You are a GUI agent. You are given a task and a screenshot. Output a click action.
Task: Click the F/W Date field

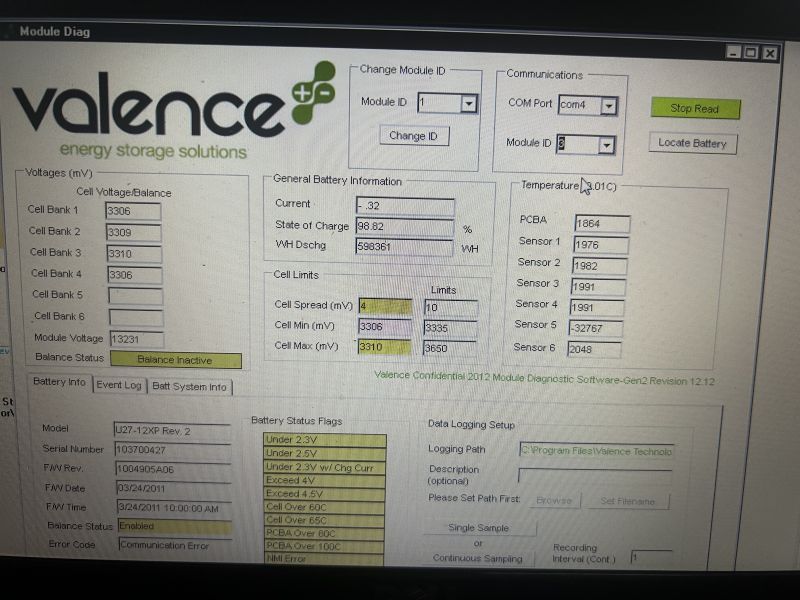point(174,488)
